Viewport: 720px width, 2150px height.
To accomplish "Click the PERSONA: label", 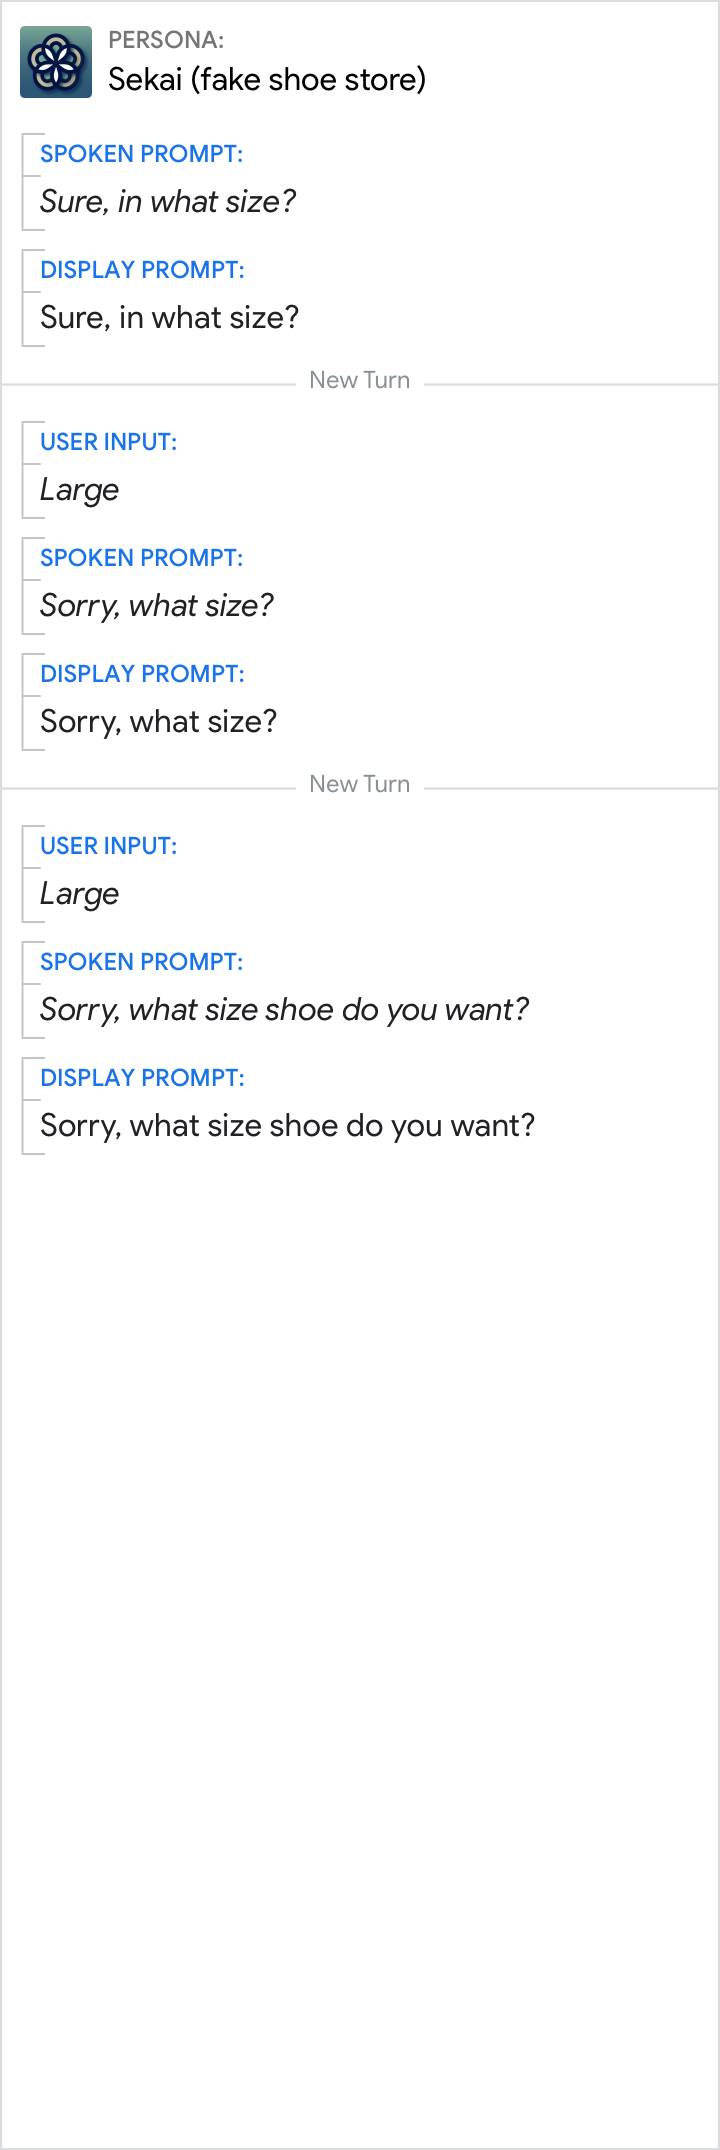I will [x=166, y=40].
